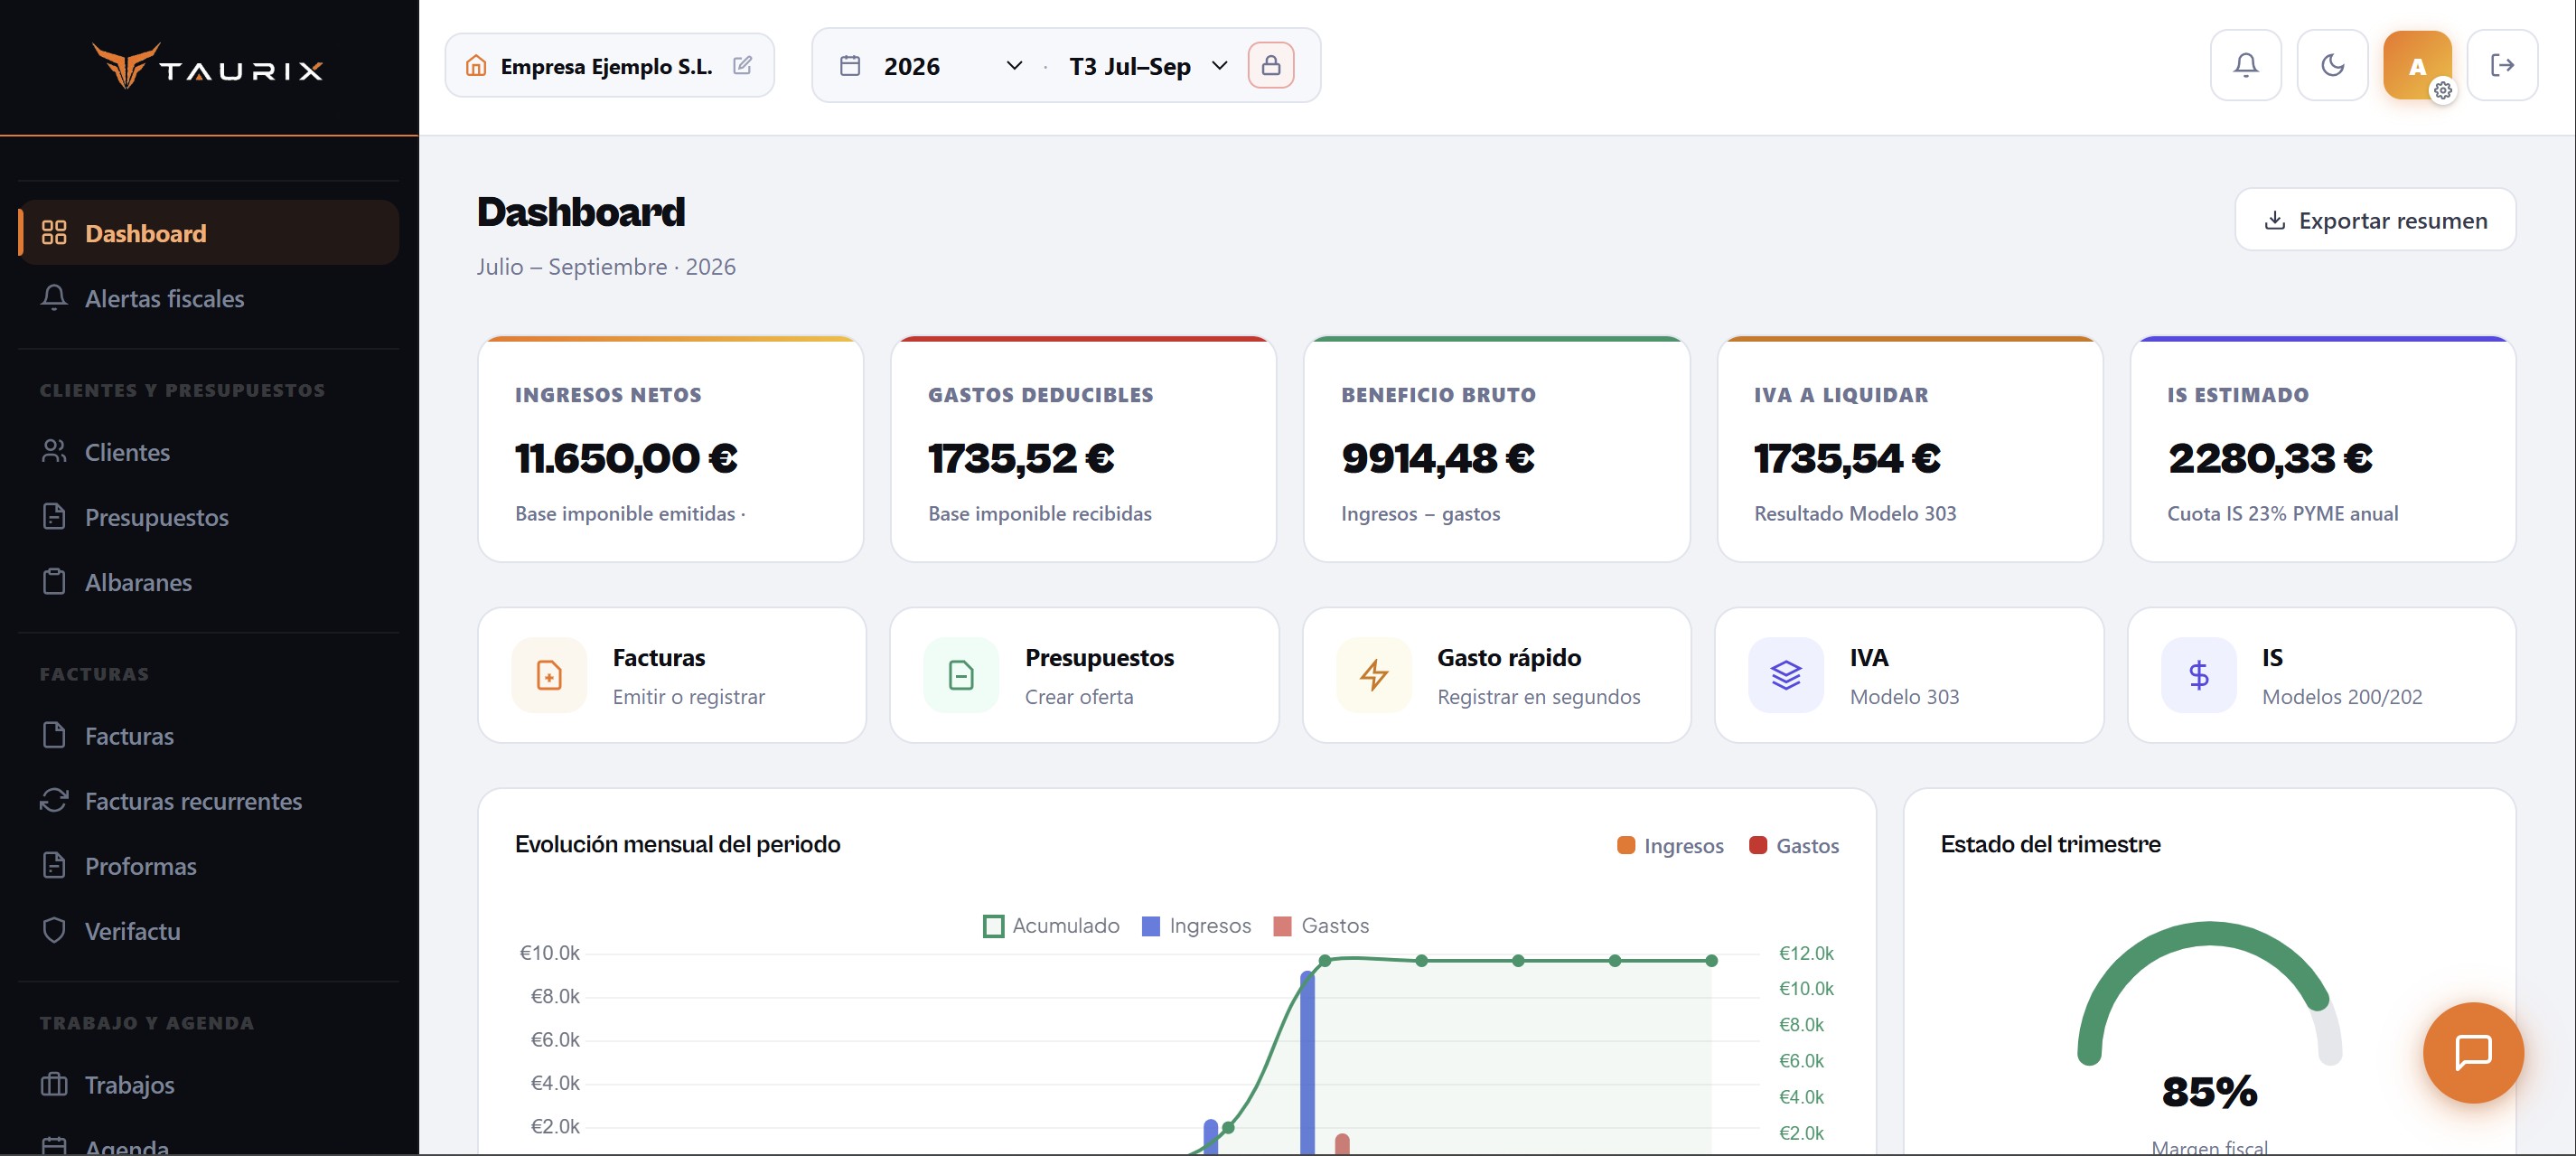
Task: Open the user avatar A menu
Action: 2416,65
